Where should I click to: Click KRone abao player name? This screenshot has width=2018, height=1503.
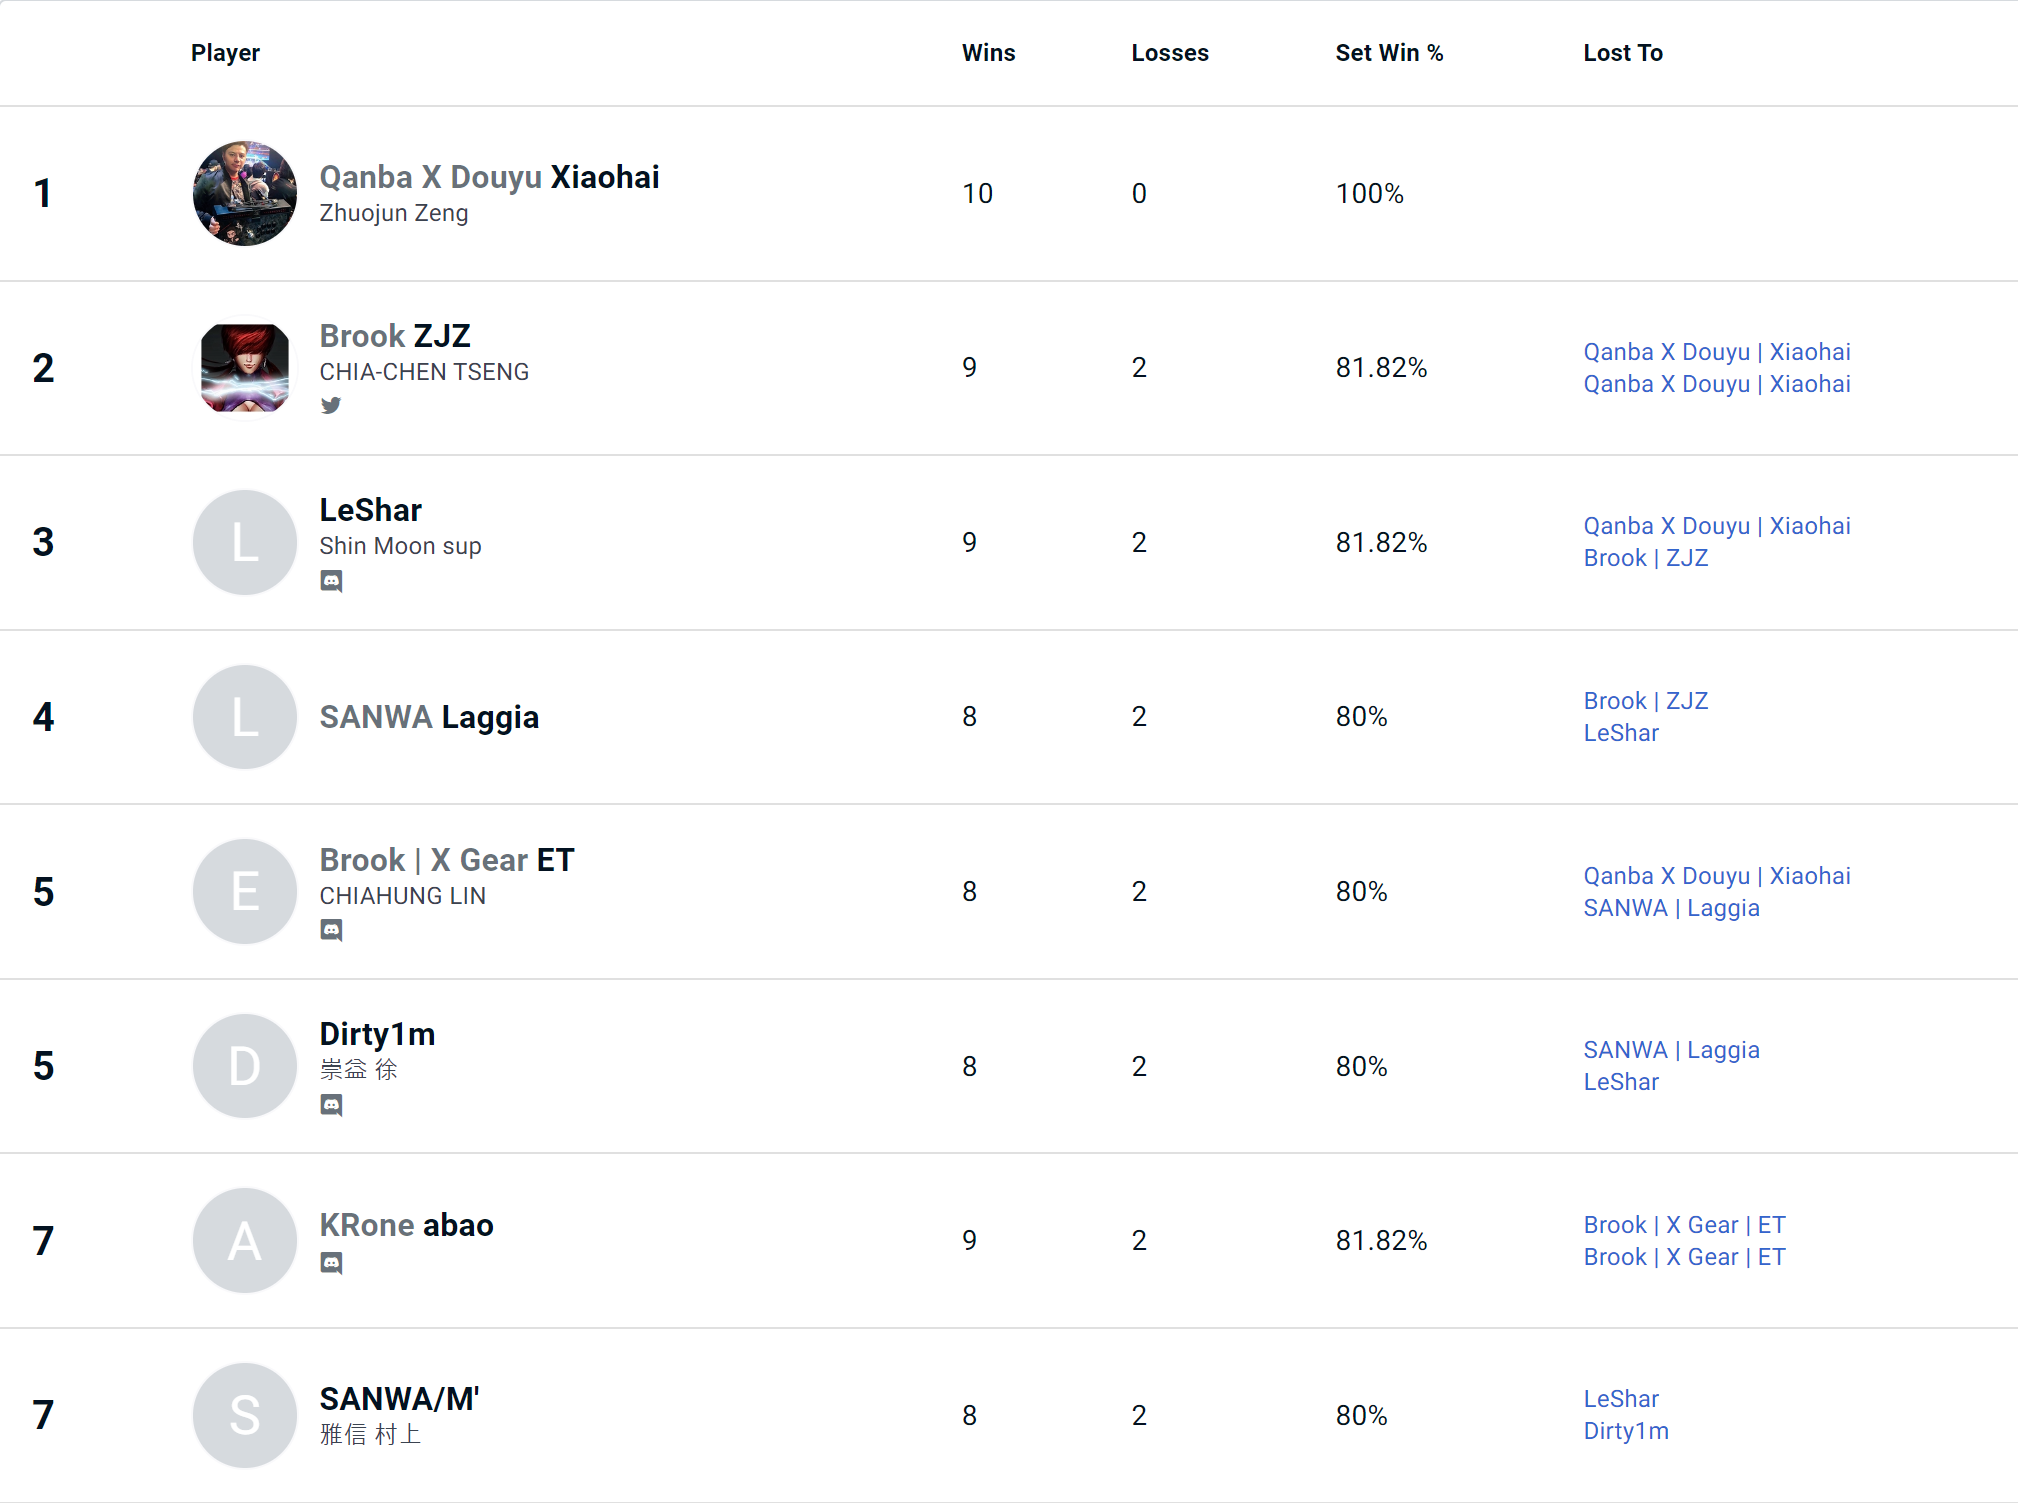click(x=406, y=1225)
